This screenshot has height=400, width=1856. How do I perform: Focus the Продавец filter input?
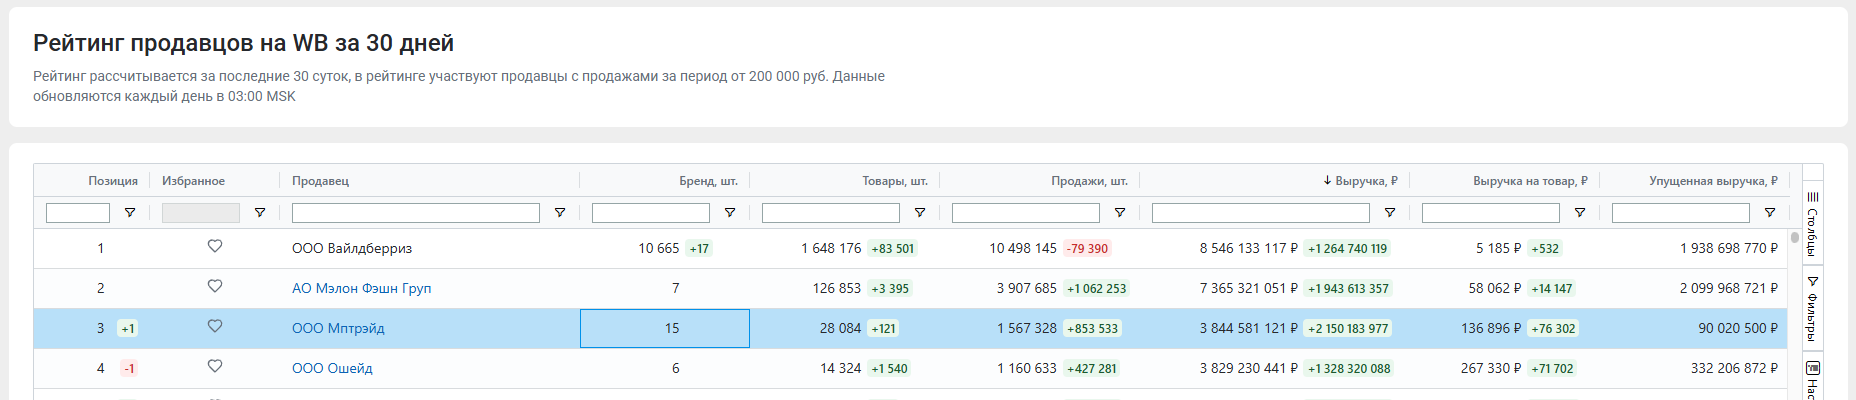pos(416,213)
